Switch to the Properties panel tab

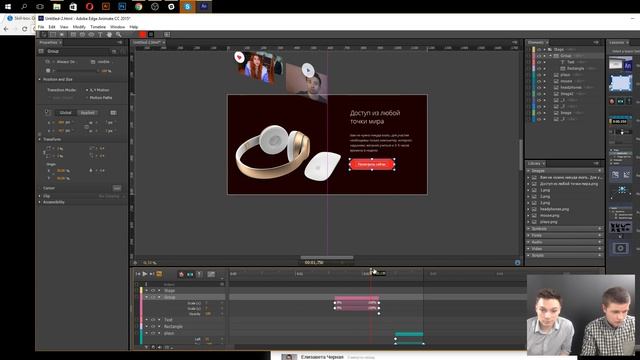point(48,42)
